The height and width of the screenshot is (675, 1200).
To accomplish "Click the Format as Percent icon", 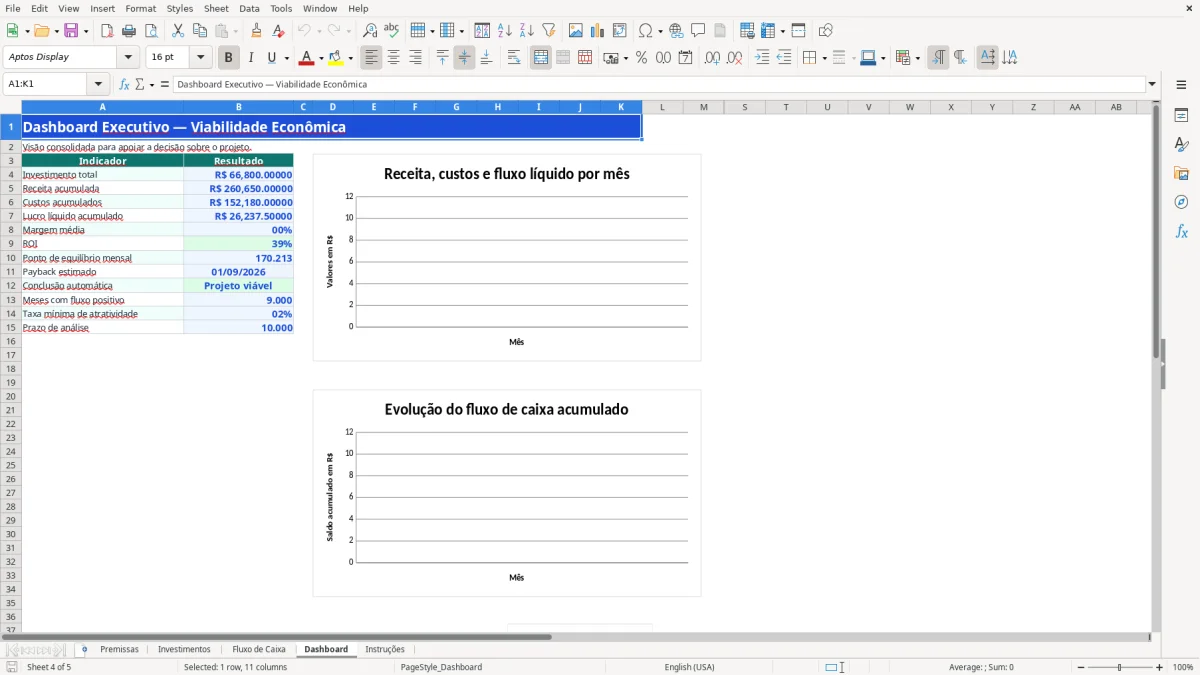I will pyautogui.click(x=642, y=58).
